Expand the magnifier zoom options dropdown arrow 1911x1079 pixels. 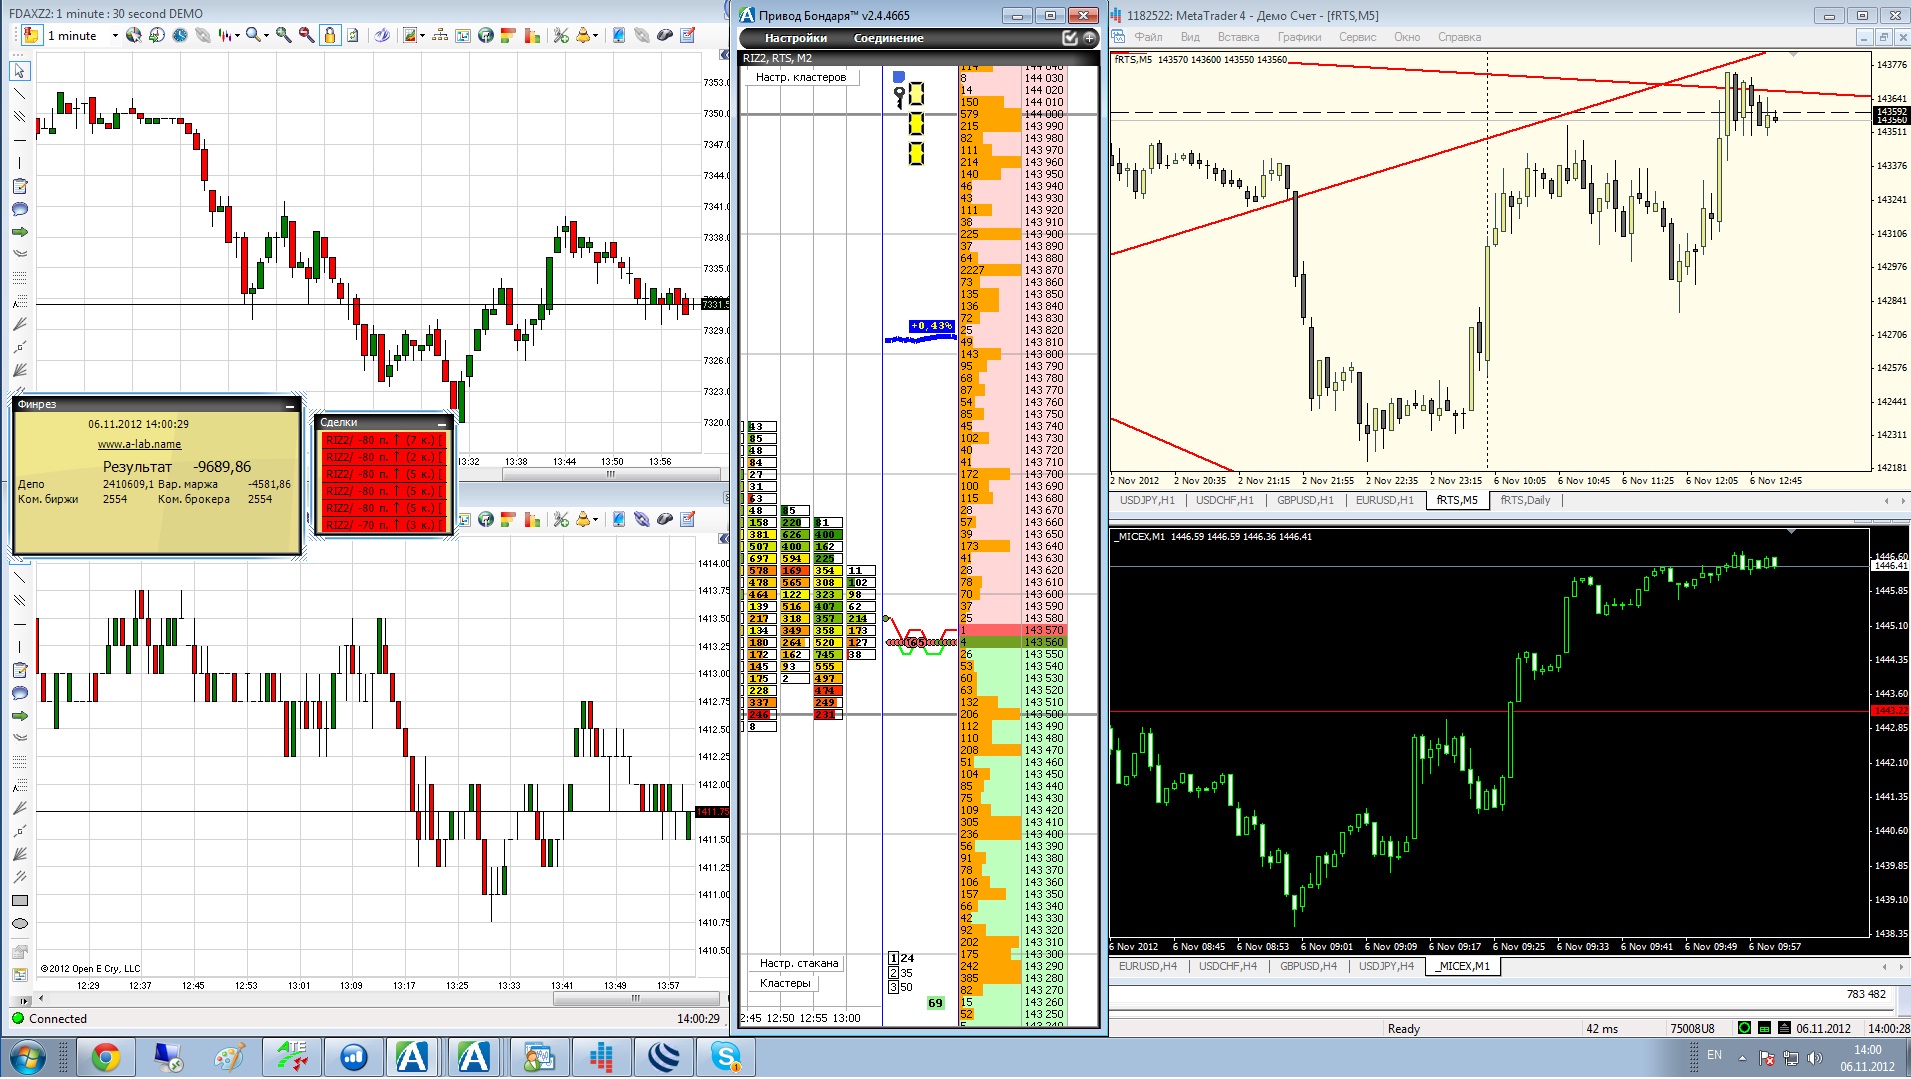click(266, 36)
